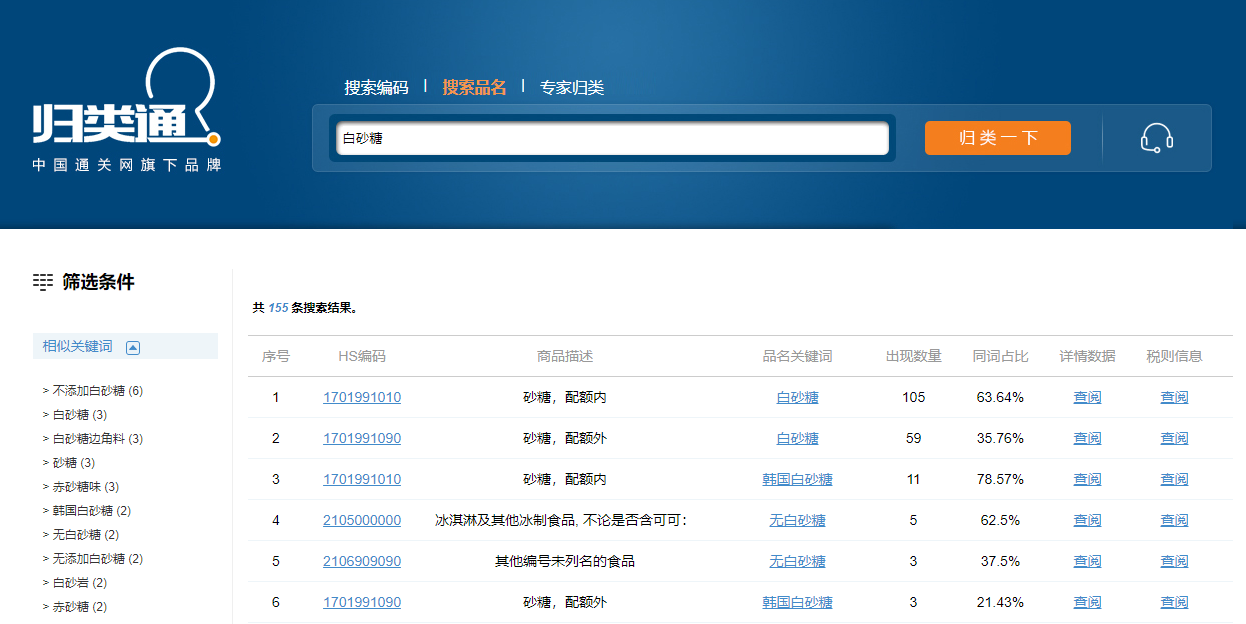This screenshot has width=1246, height=624.
Task: Open HS code 1701991010 in row 1
Action: [362, 397]
